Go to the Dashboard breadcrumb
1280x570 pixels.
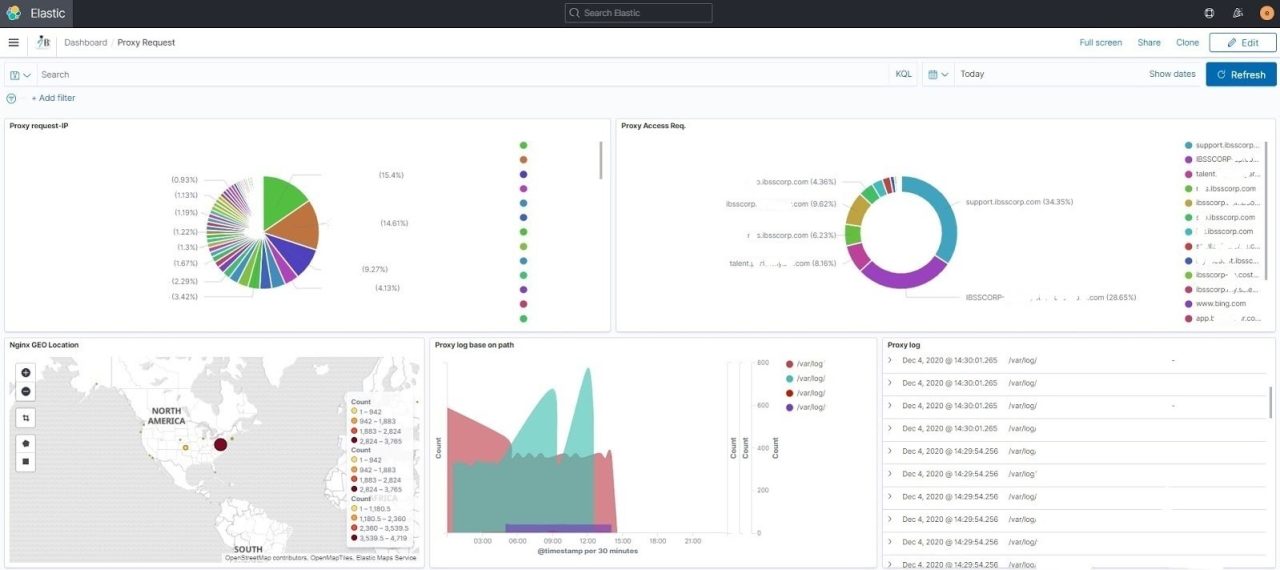[85, 42]
